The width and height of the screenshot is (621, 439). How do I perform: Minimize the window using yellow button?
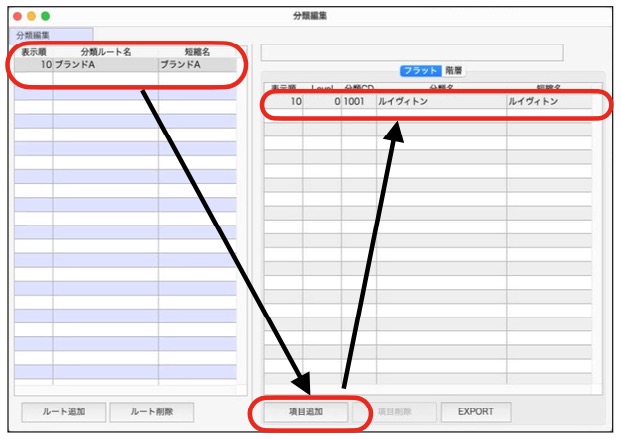[30, 16]
